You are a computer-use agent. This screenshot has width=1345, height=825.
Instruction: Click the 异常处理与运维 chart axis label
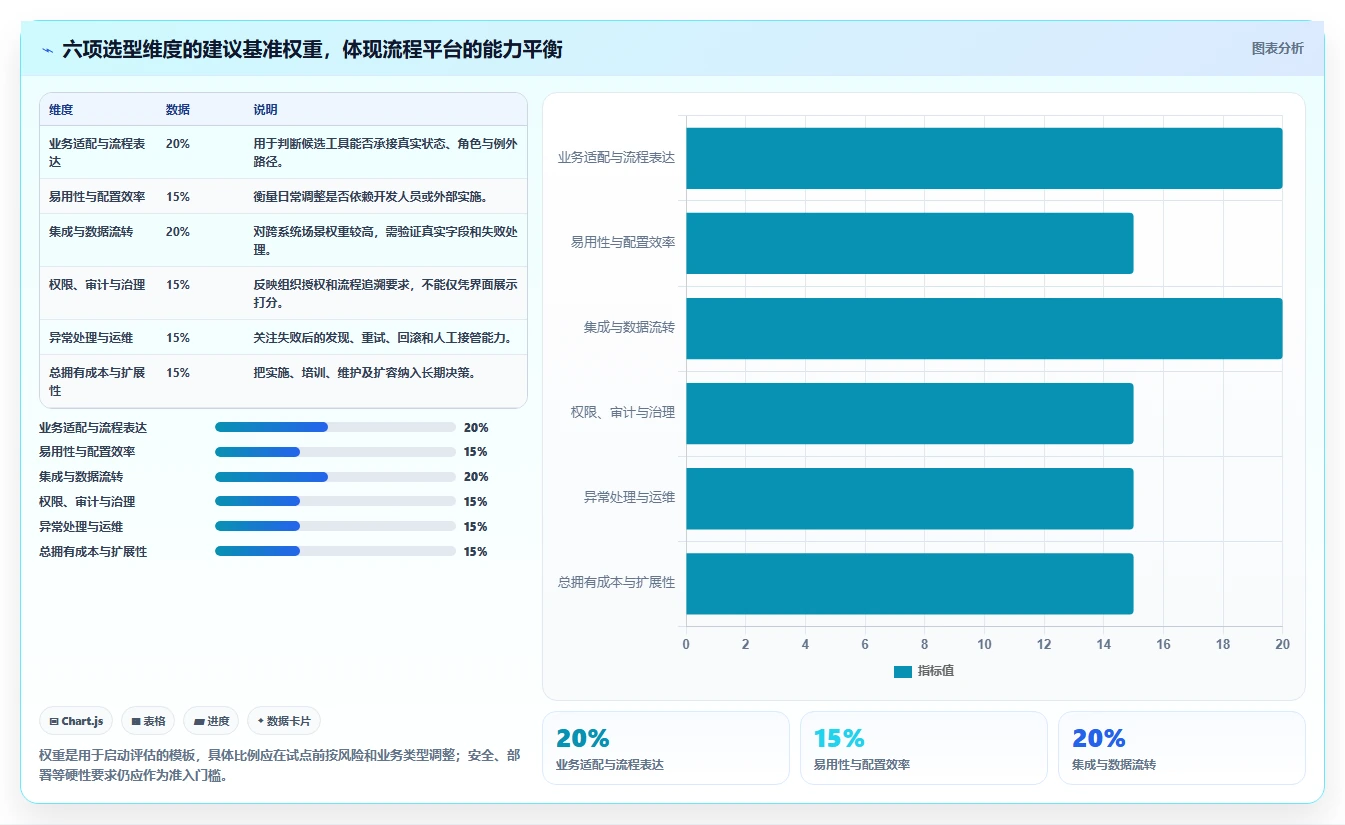tap(629, 497)
